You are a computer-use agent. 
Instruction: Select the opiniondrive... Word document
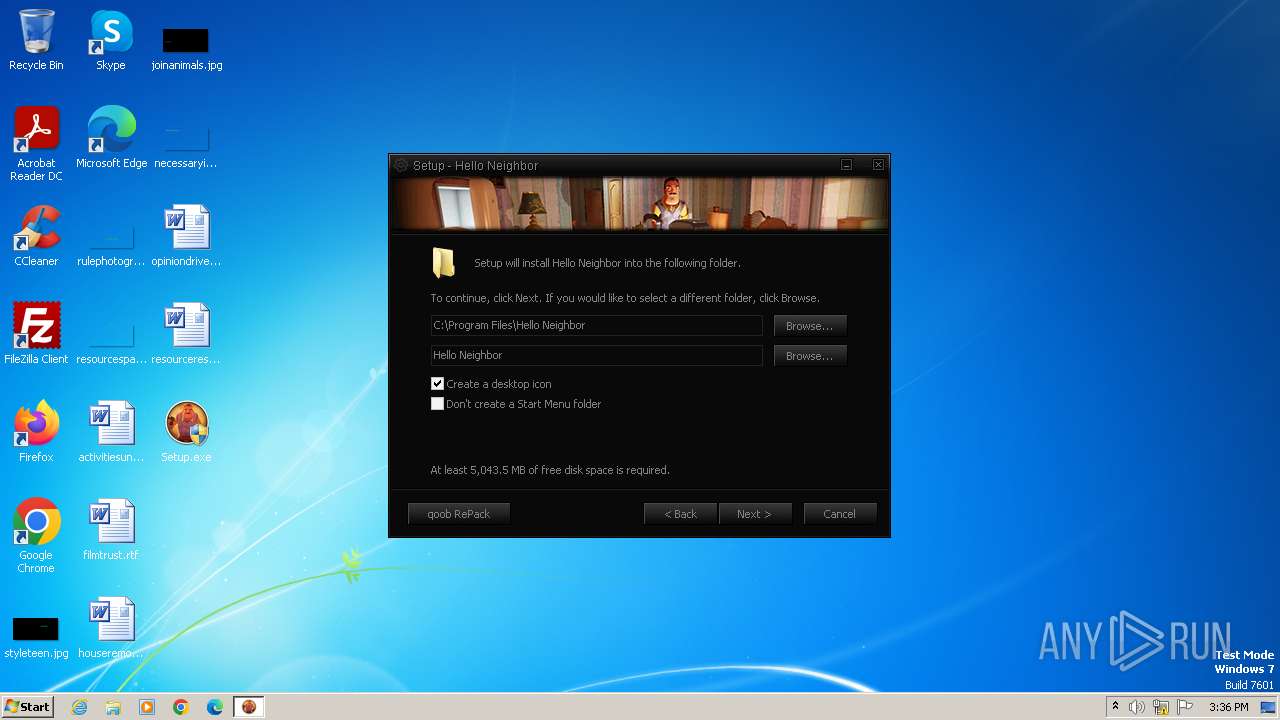tap(186, 236)
